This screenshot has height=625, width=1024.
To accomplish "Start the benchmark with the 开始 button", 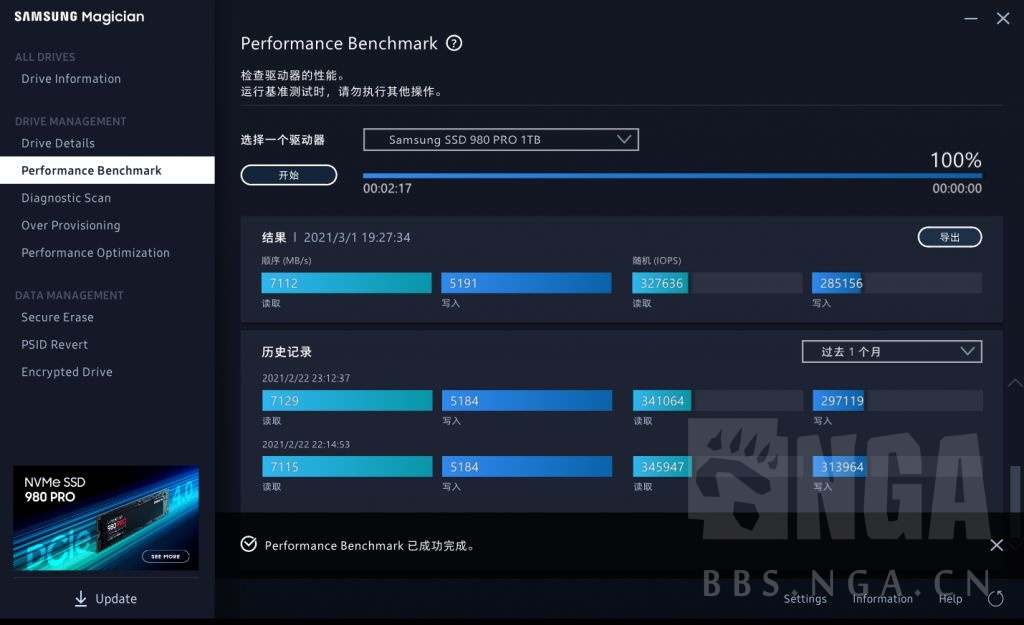I will pyautogui.click(x=288, y=175).
